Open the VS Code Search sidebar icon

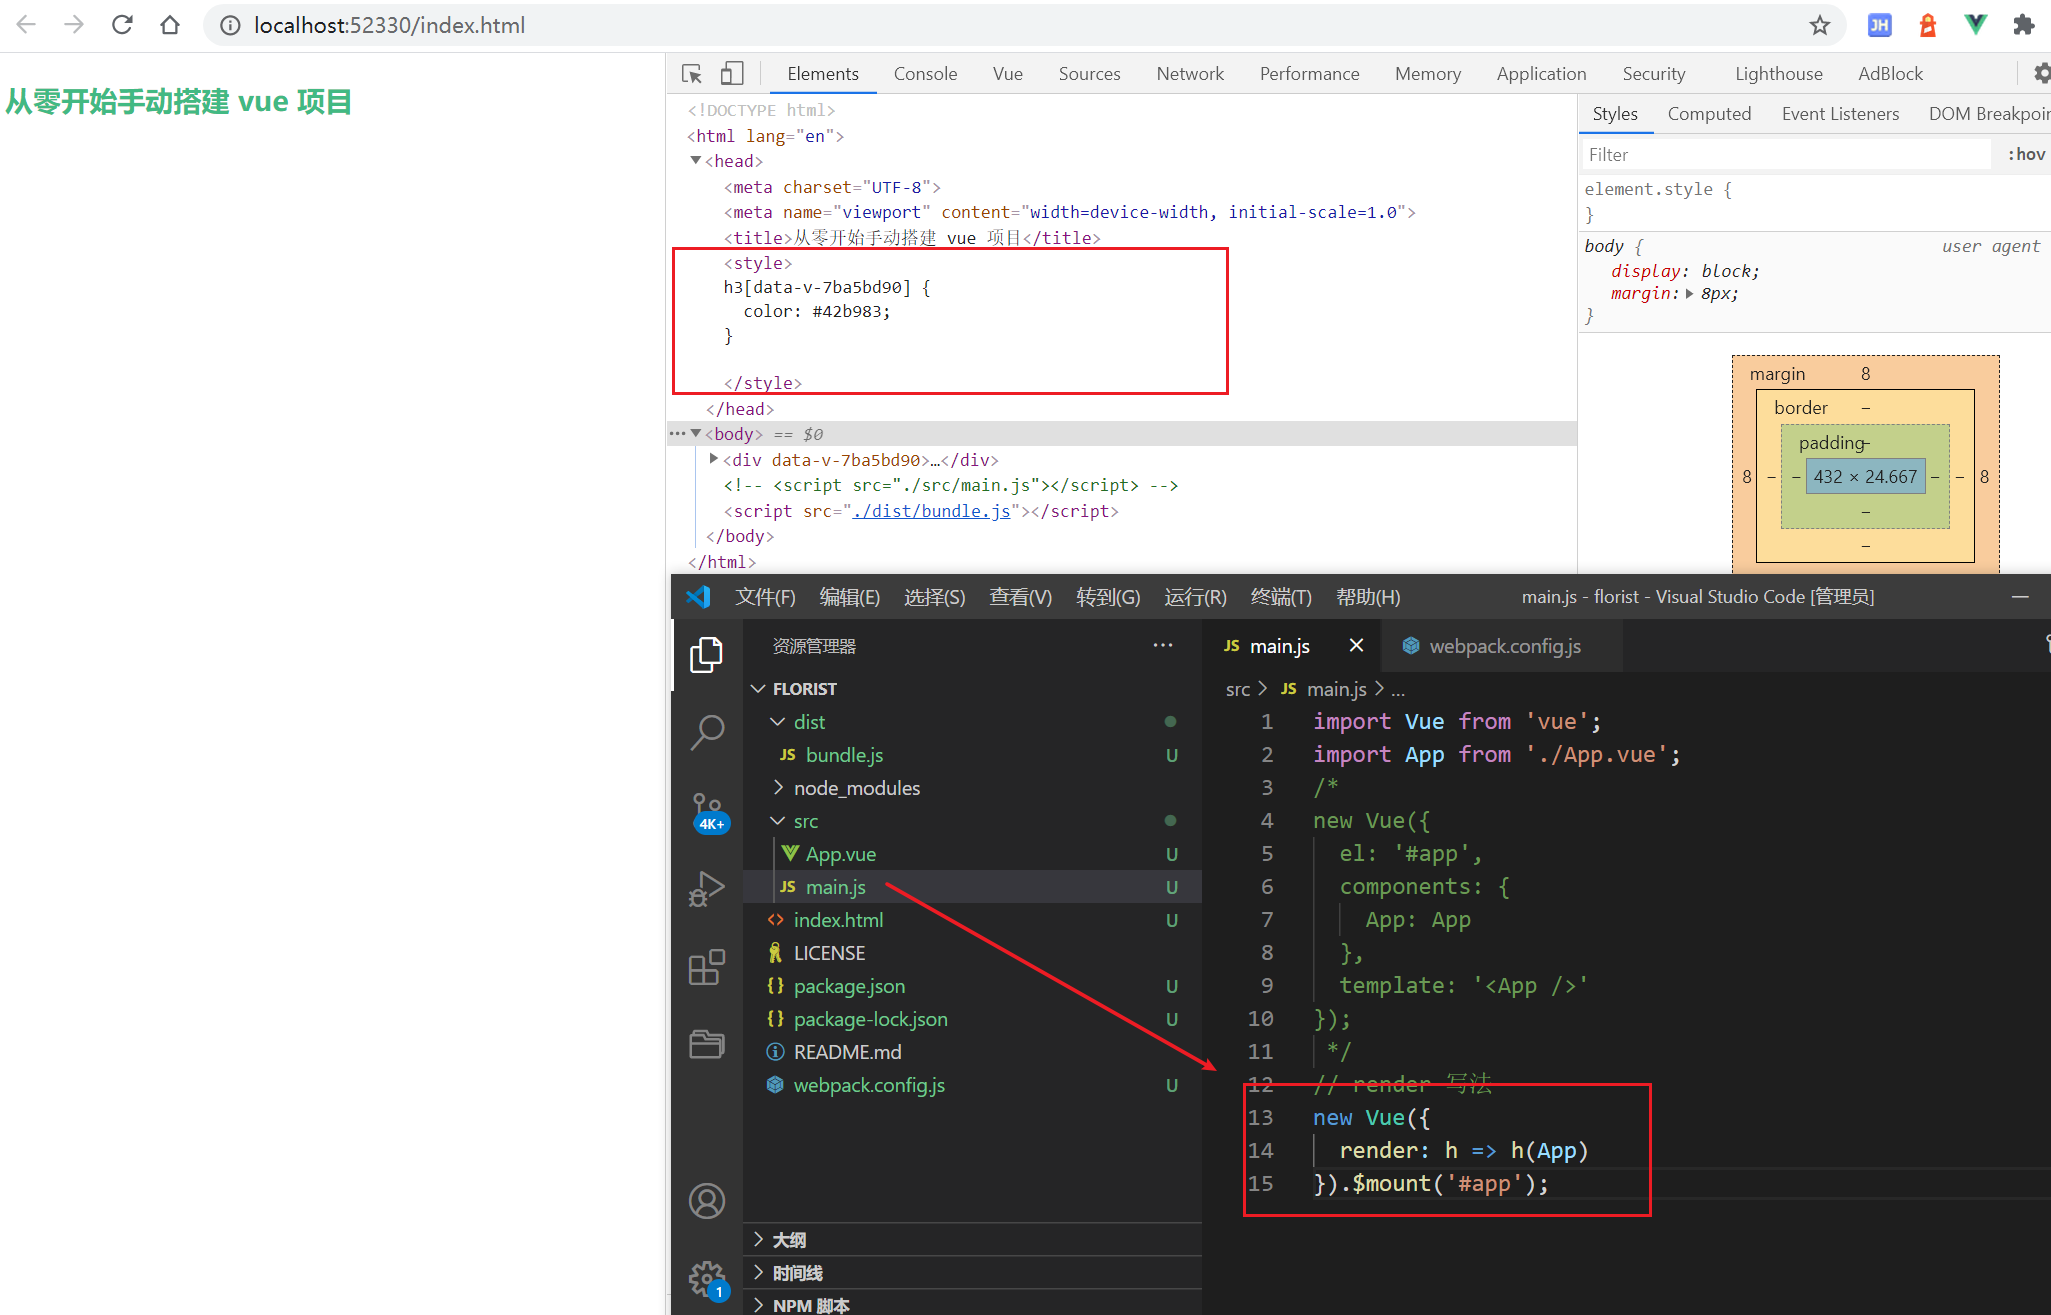[x=707, y=732]
